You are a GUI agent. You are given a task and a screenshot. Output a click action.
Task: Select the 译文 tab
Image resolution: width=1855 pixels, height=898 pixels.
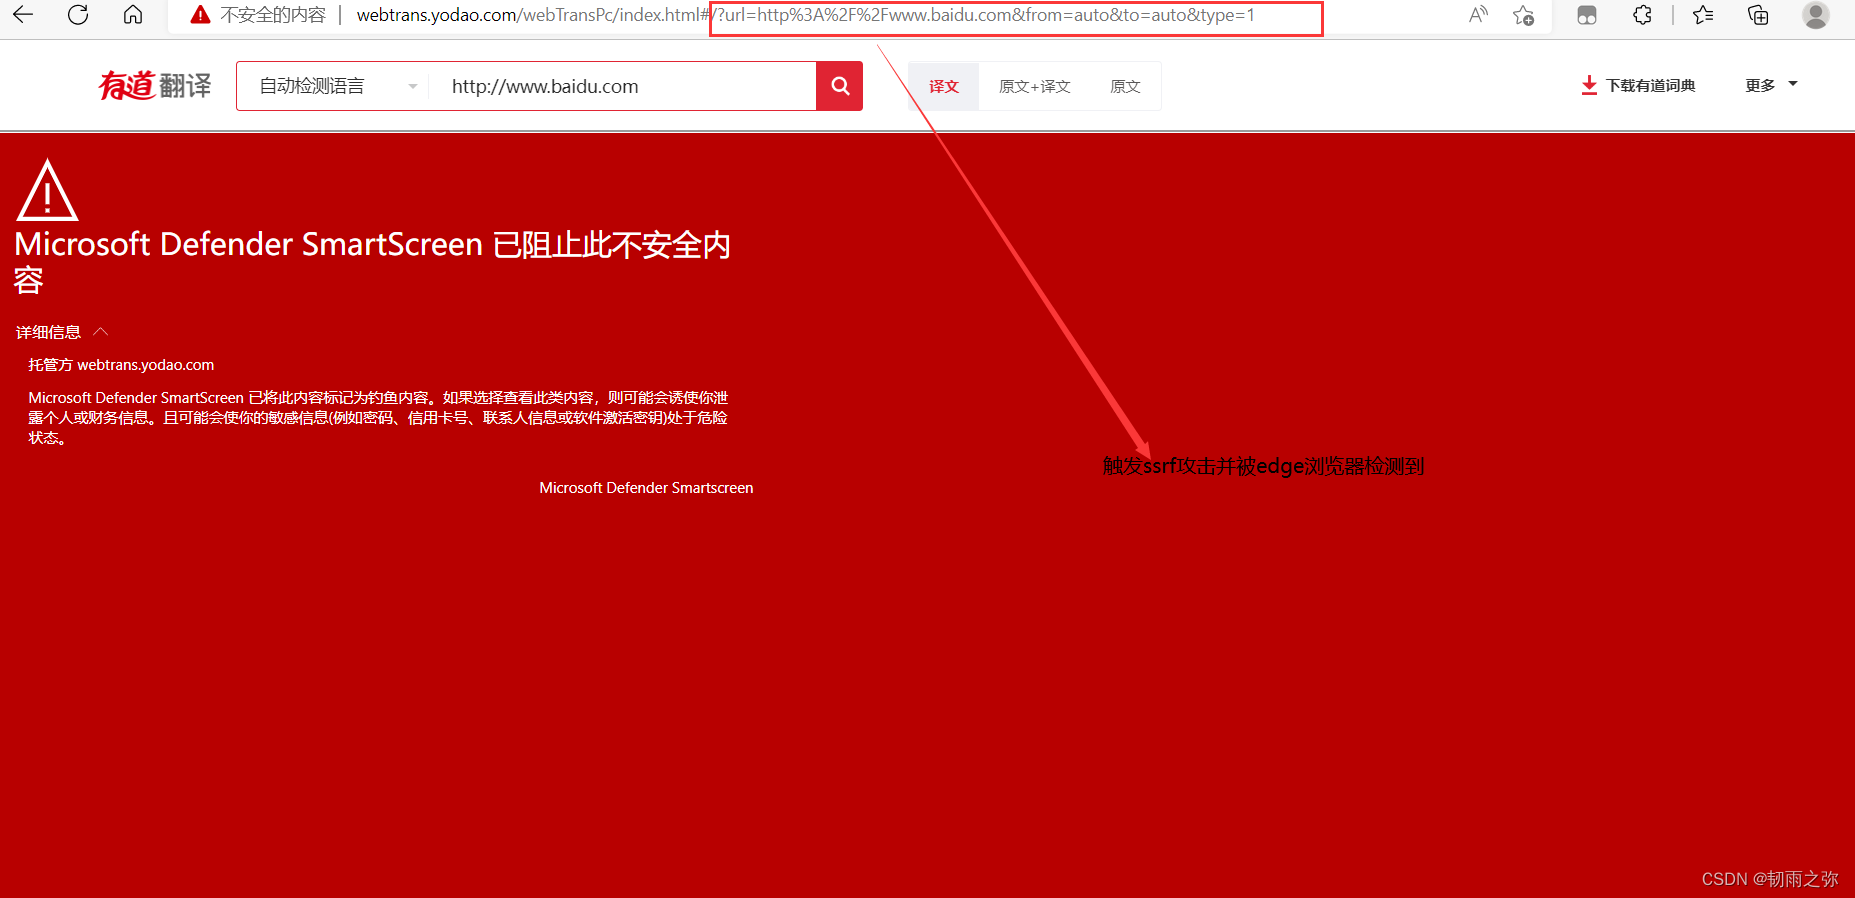(x=944, y=86)
